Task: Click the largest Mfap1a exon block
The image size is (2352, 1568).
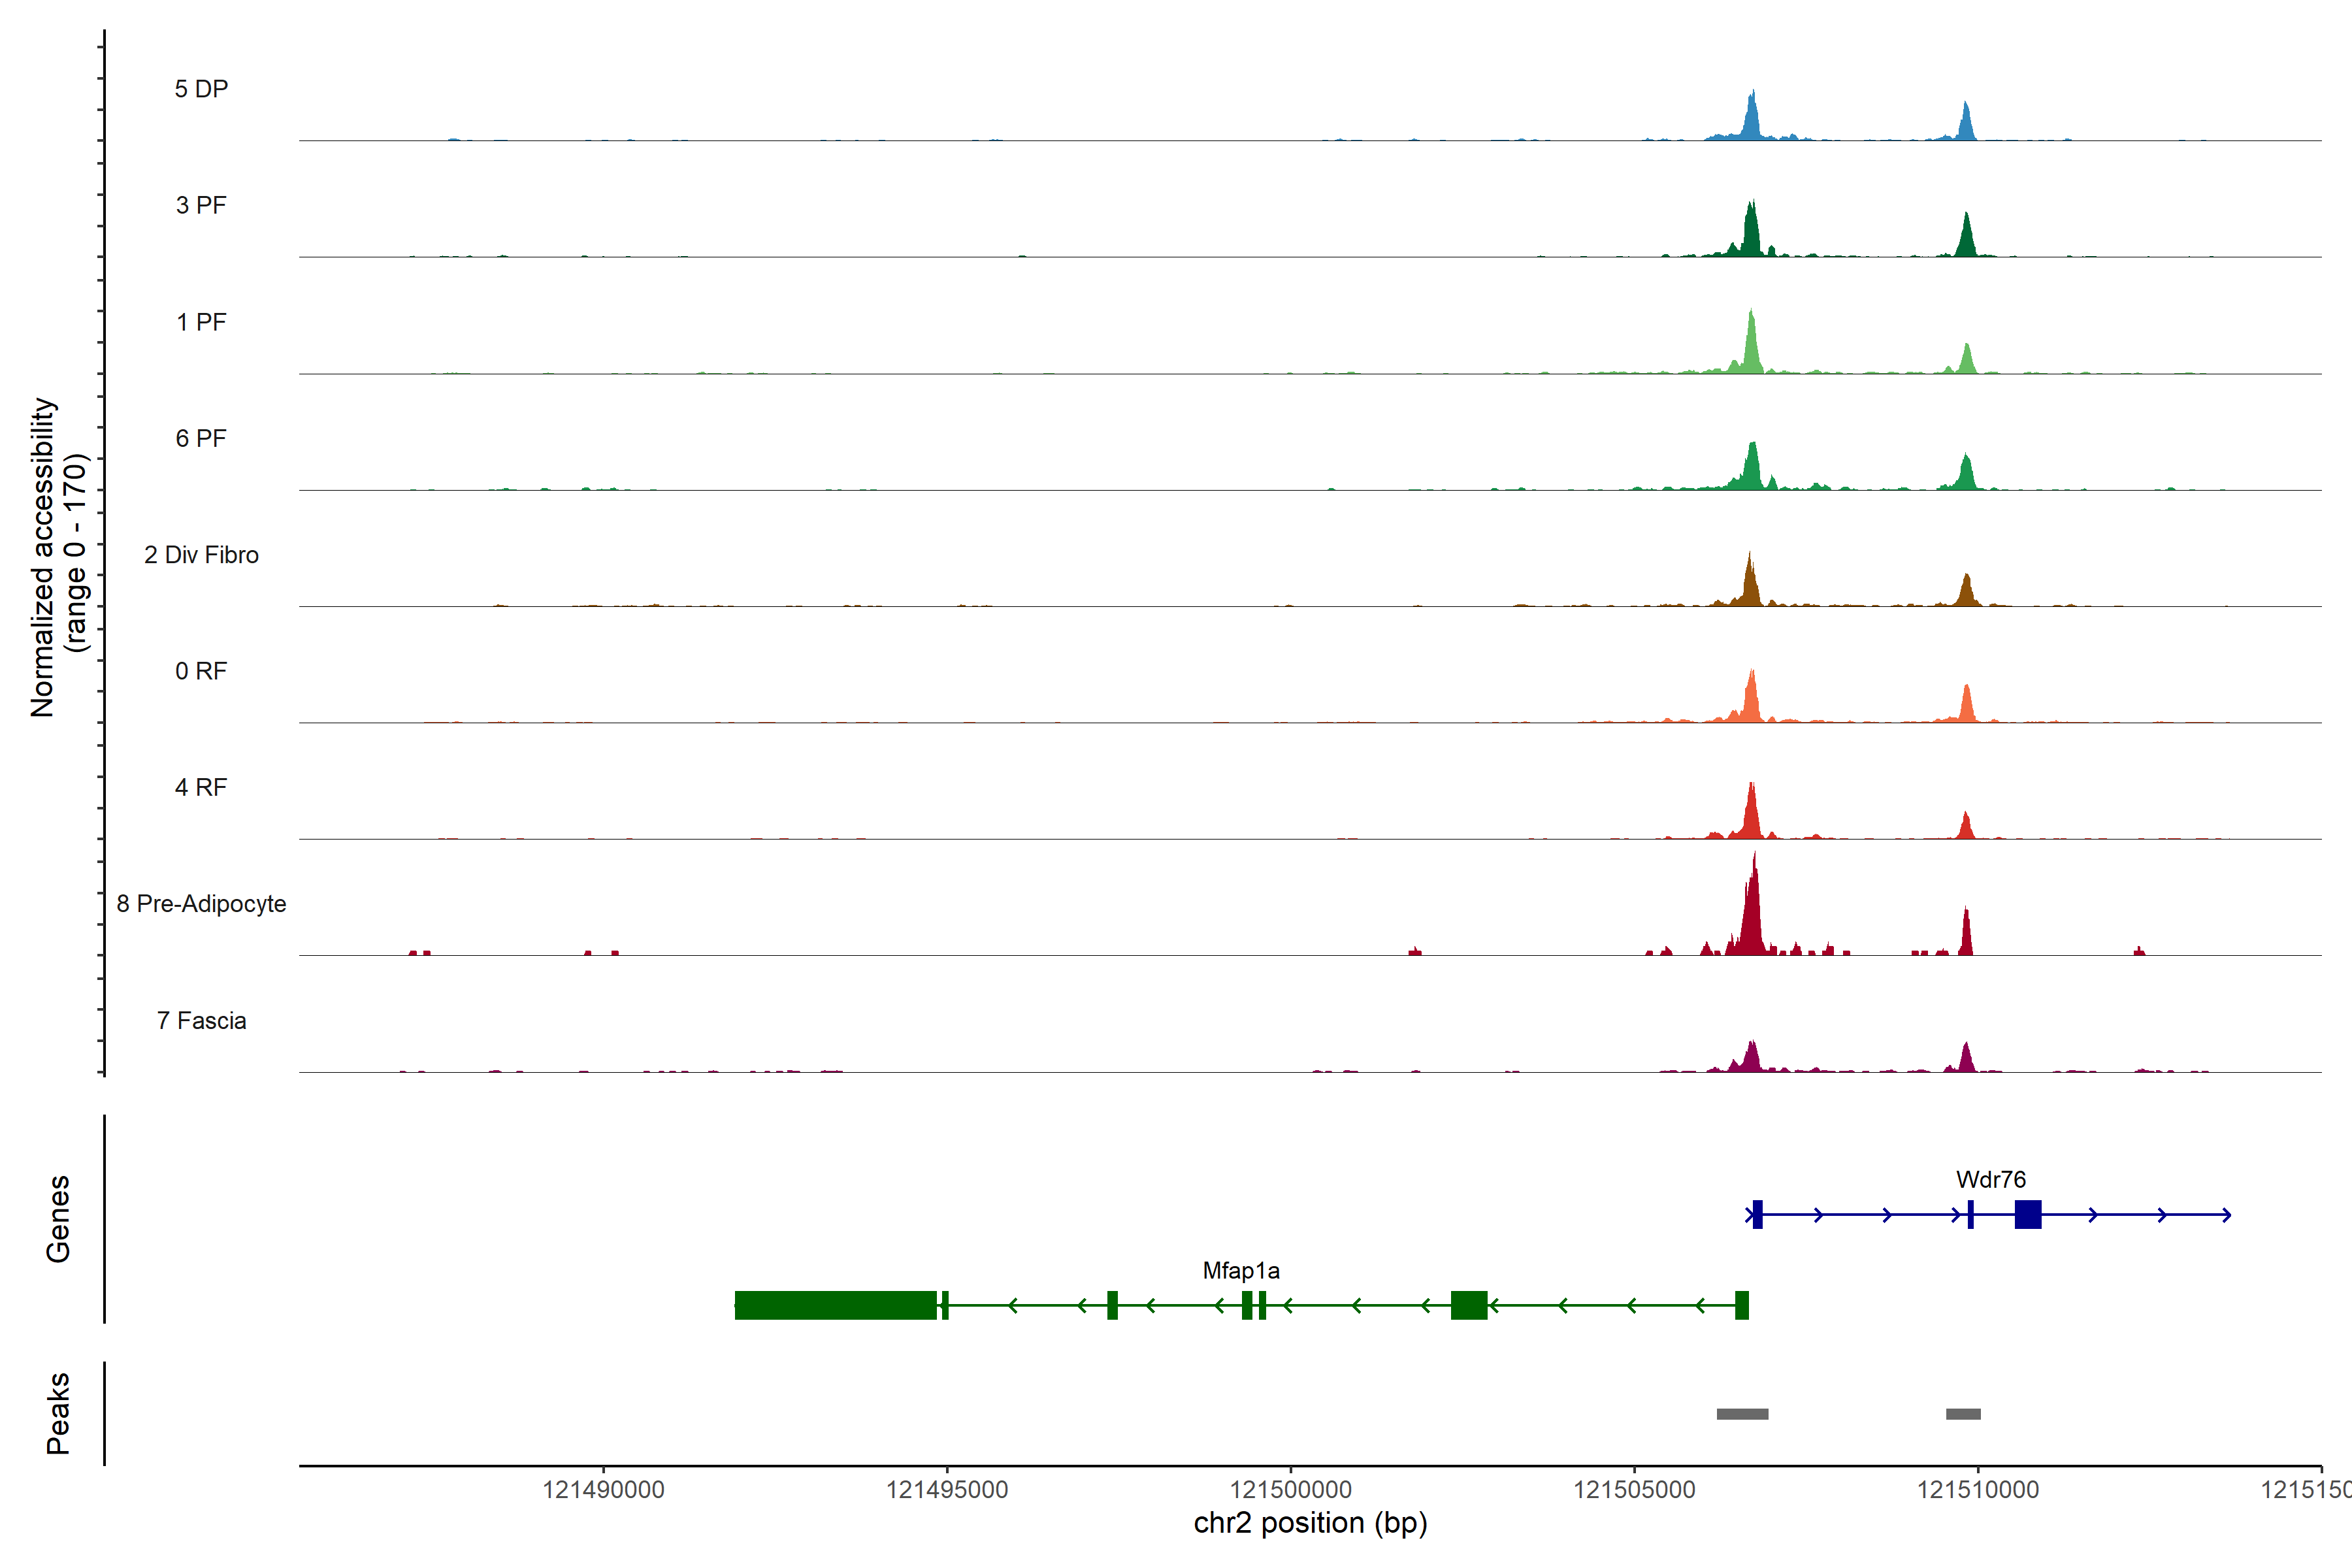Action: tap(835, 1305)
